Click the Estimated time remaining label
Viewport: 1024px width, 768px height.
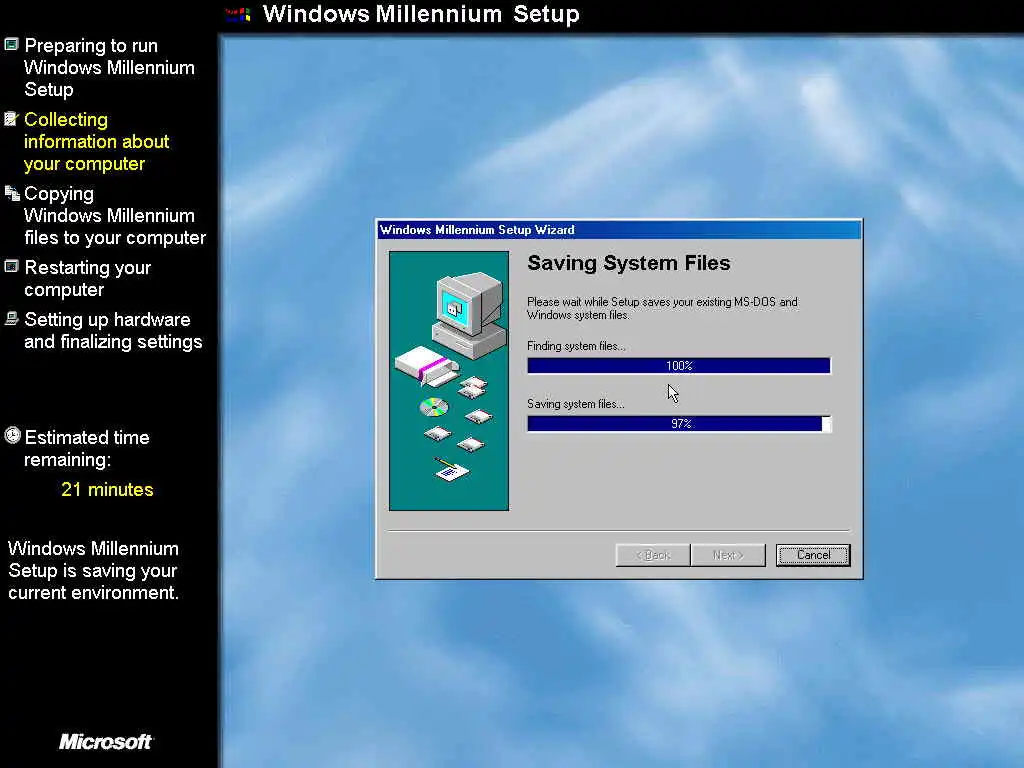pos(87,449)
